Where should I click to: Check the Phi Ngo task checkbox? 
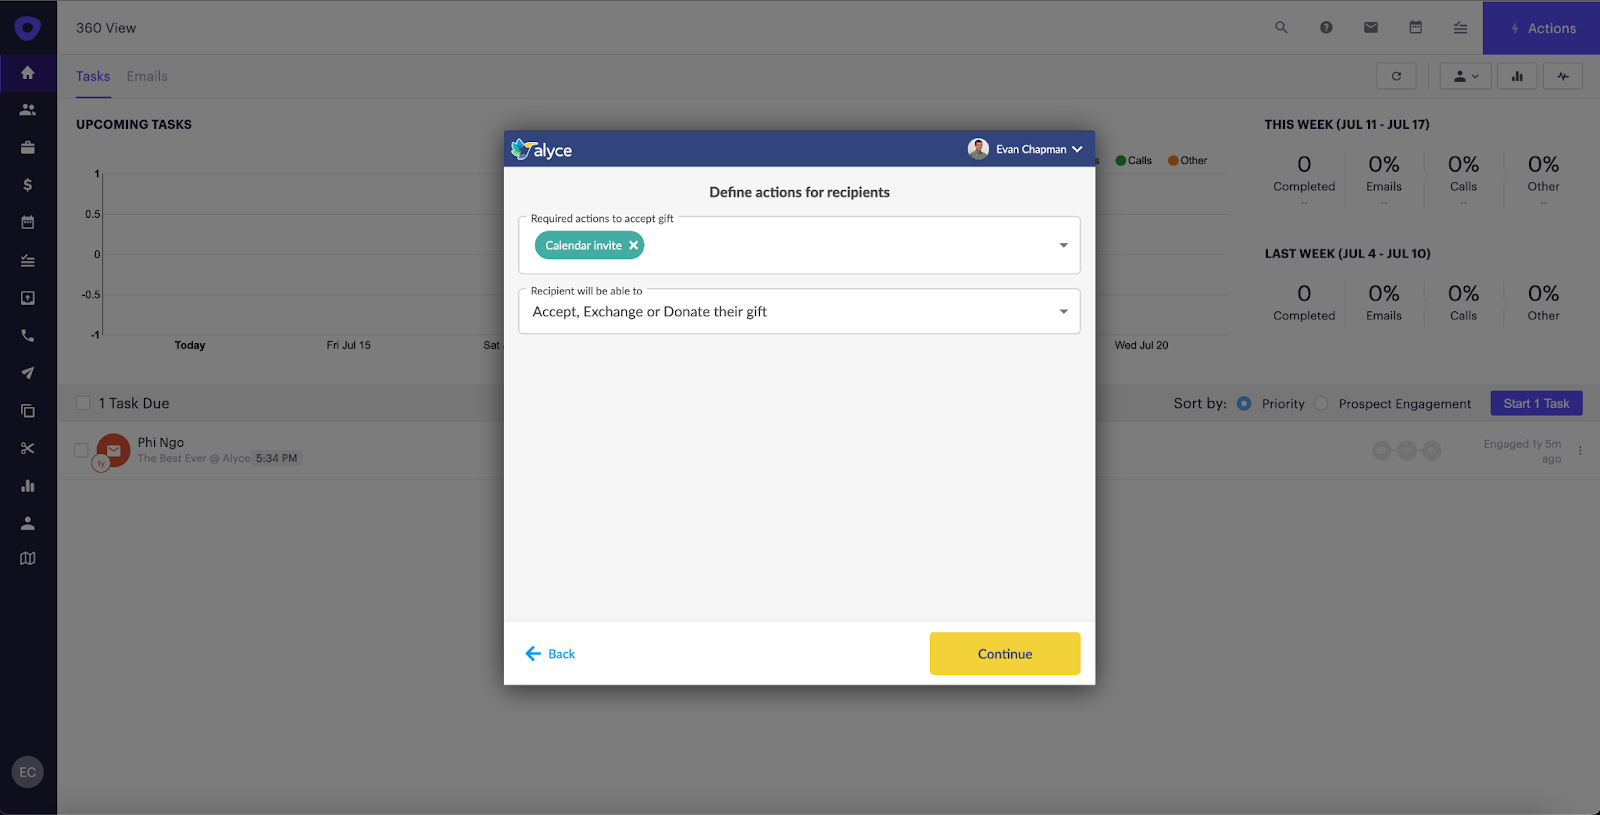tap(81, 451)
